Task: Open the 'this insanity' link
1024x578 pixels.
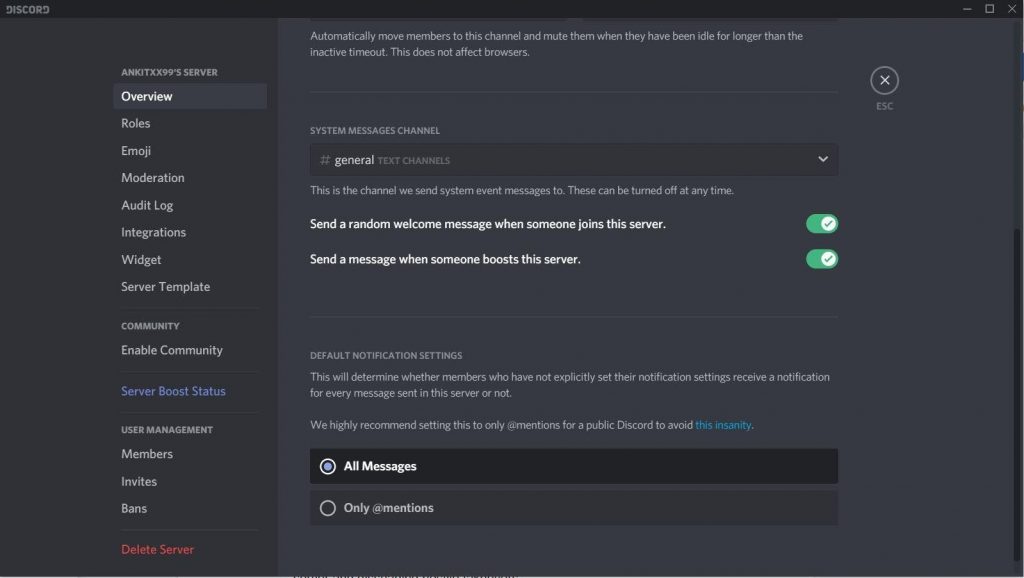Action: point(723,425)
